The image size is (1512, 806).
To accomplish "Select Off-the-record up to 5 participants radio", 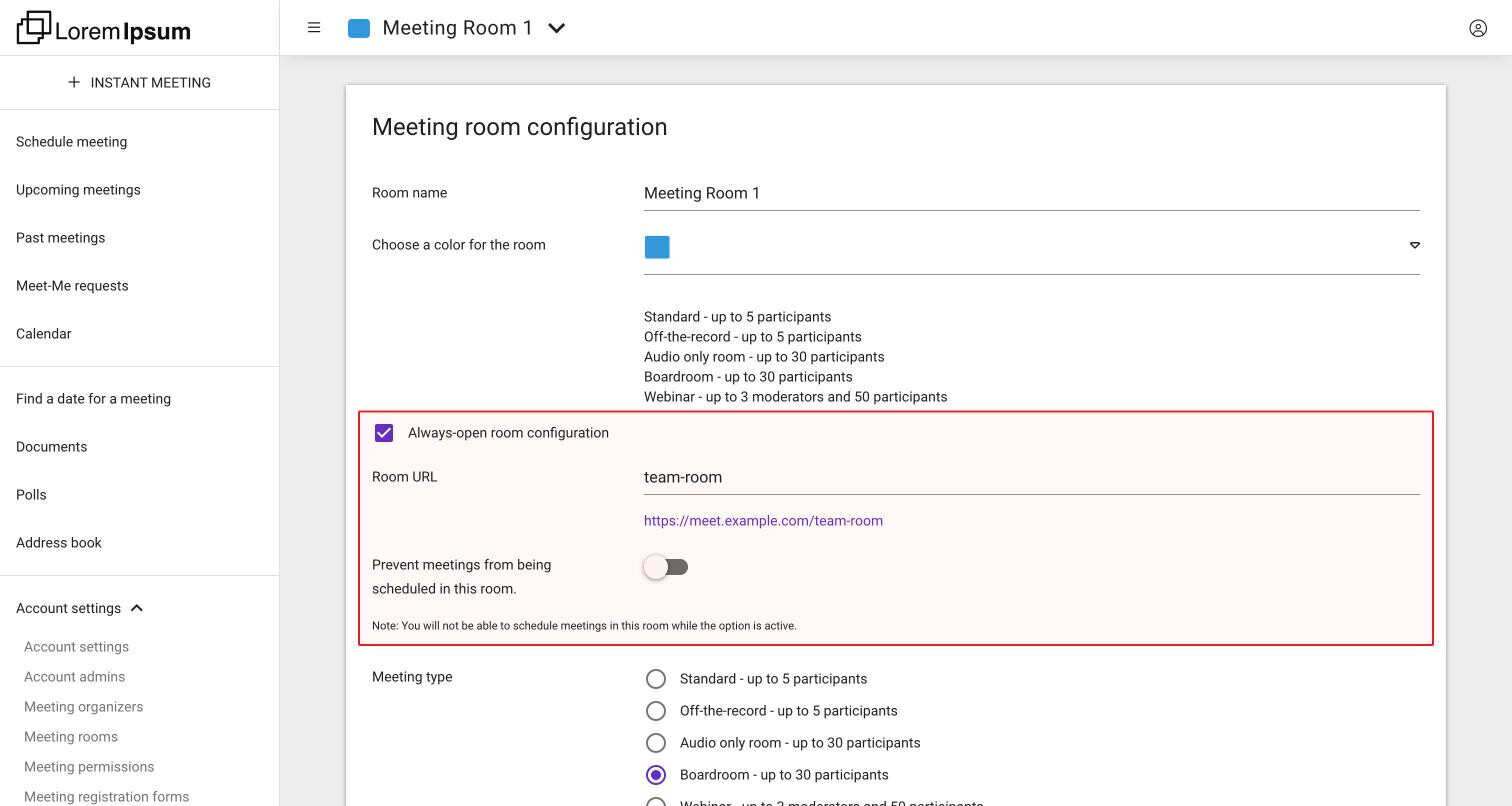I will point(656,711).
